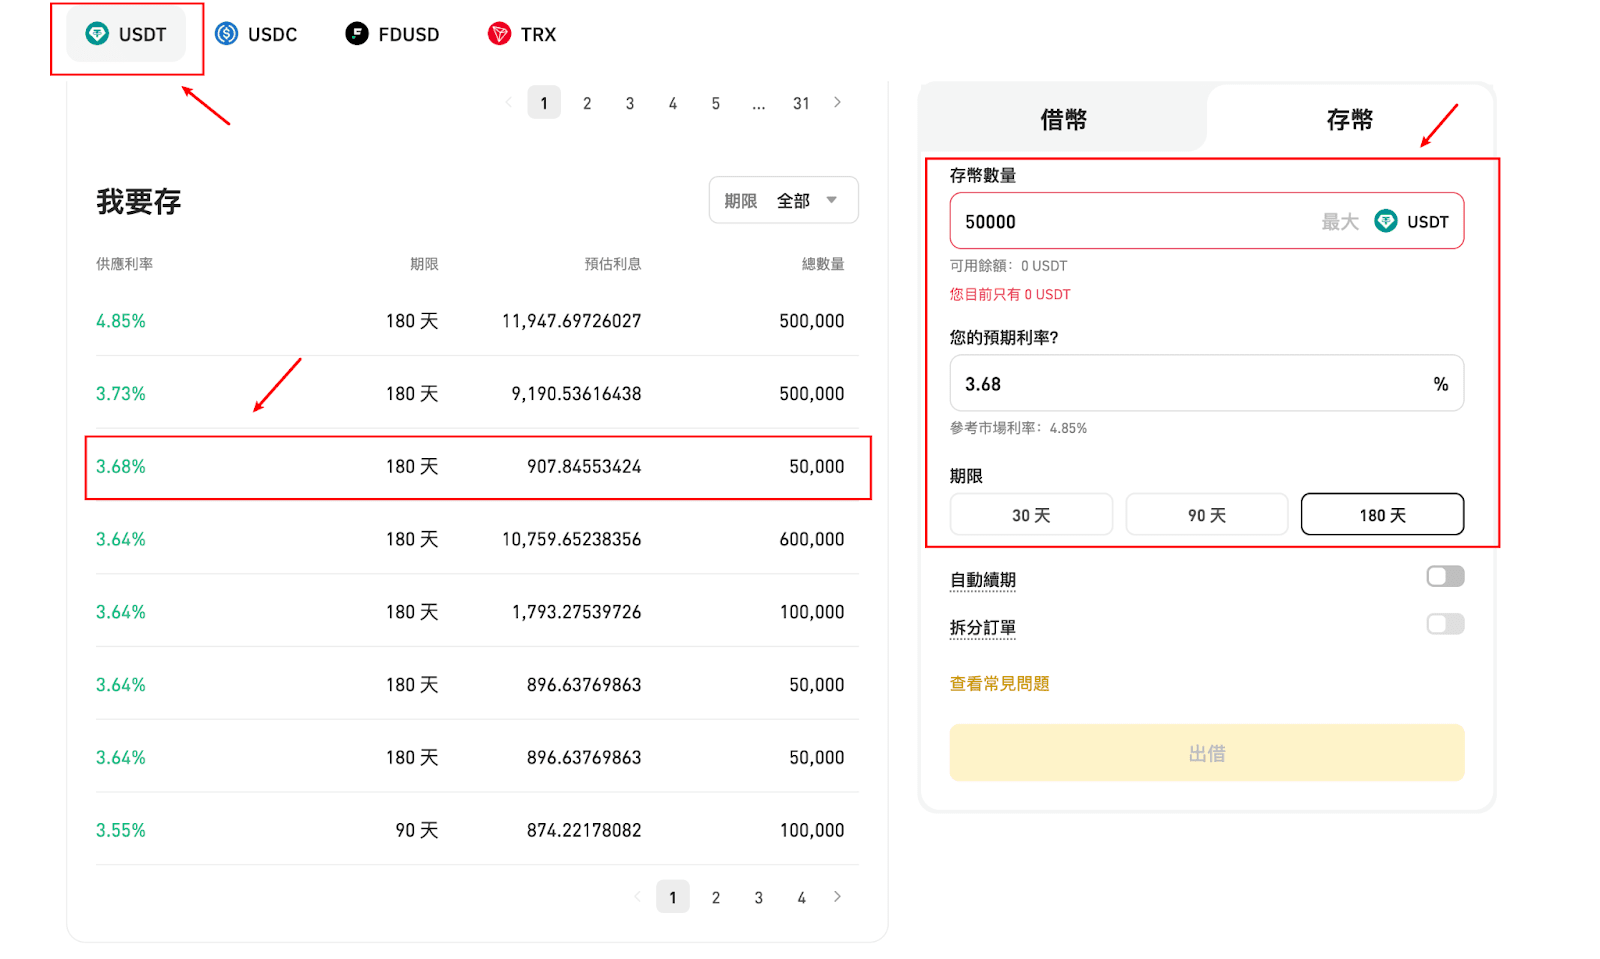Select the 3.55% 90 天 row
This screenshot has width=1600, height=959.
click(477, 831)
